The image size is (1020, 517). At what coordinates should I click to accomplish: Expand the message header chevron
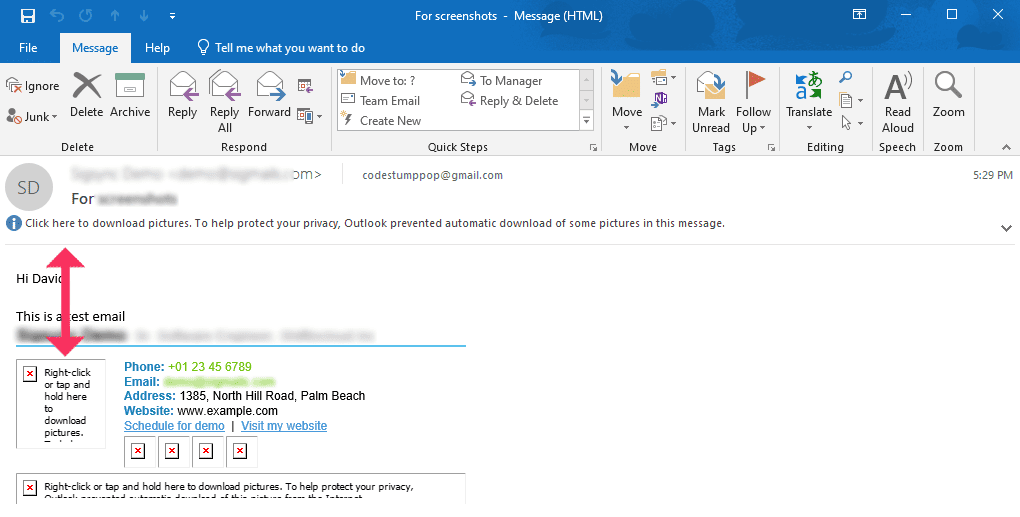[1005, 228]
